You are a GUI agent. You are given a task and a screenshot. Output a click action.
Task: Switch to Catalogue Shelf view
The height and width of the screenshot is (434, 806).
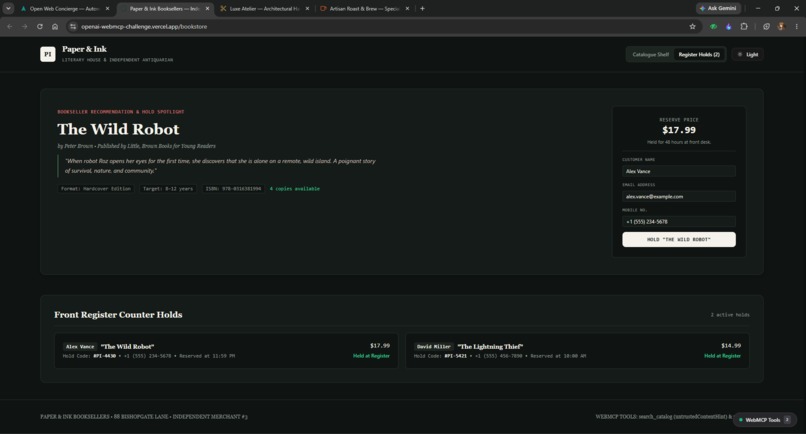(x=650, y=55)
